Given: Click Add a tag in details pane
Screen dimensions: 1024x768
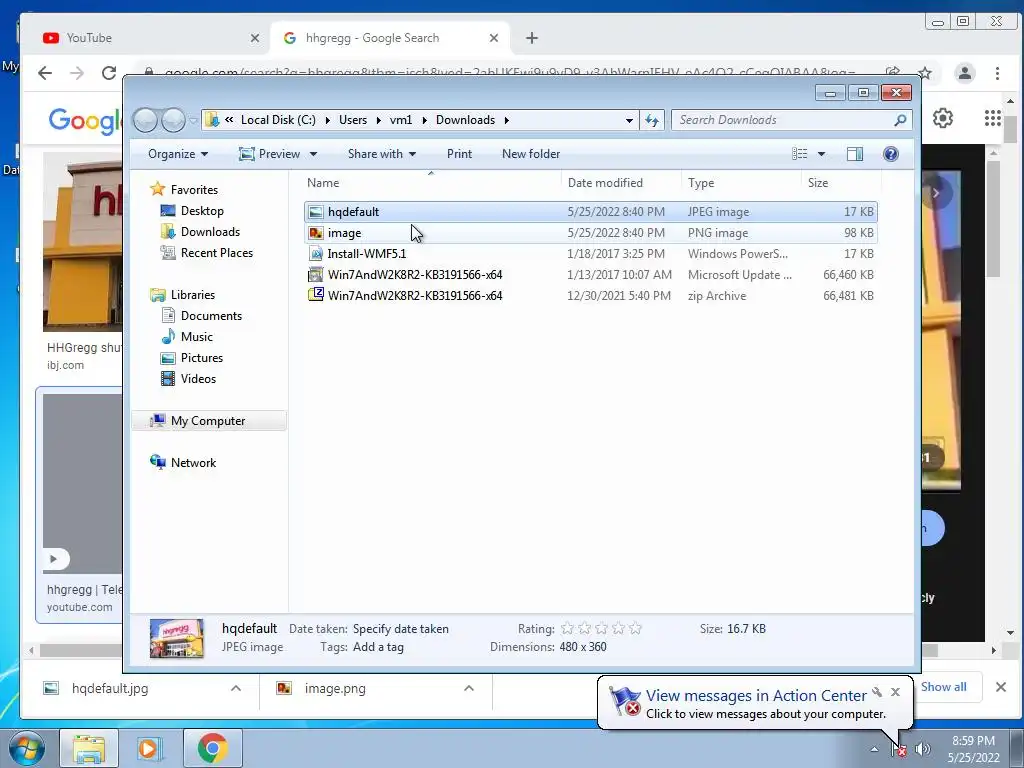Looking at the screenshot, I should tap(378, 647).
